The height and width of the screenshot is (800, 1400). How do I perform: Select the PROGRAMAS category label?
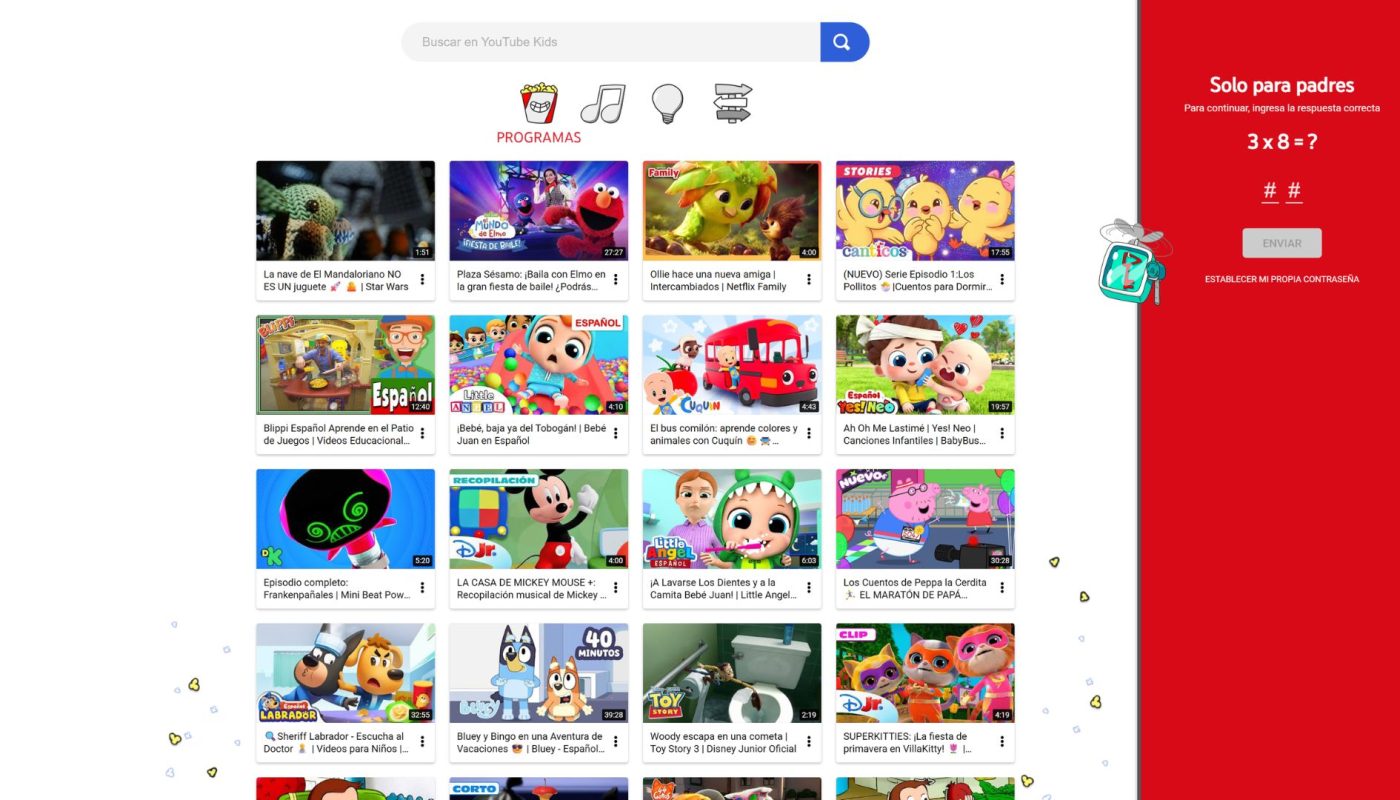pos(539,138)
